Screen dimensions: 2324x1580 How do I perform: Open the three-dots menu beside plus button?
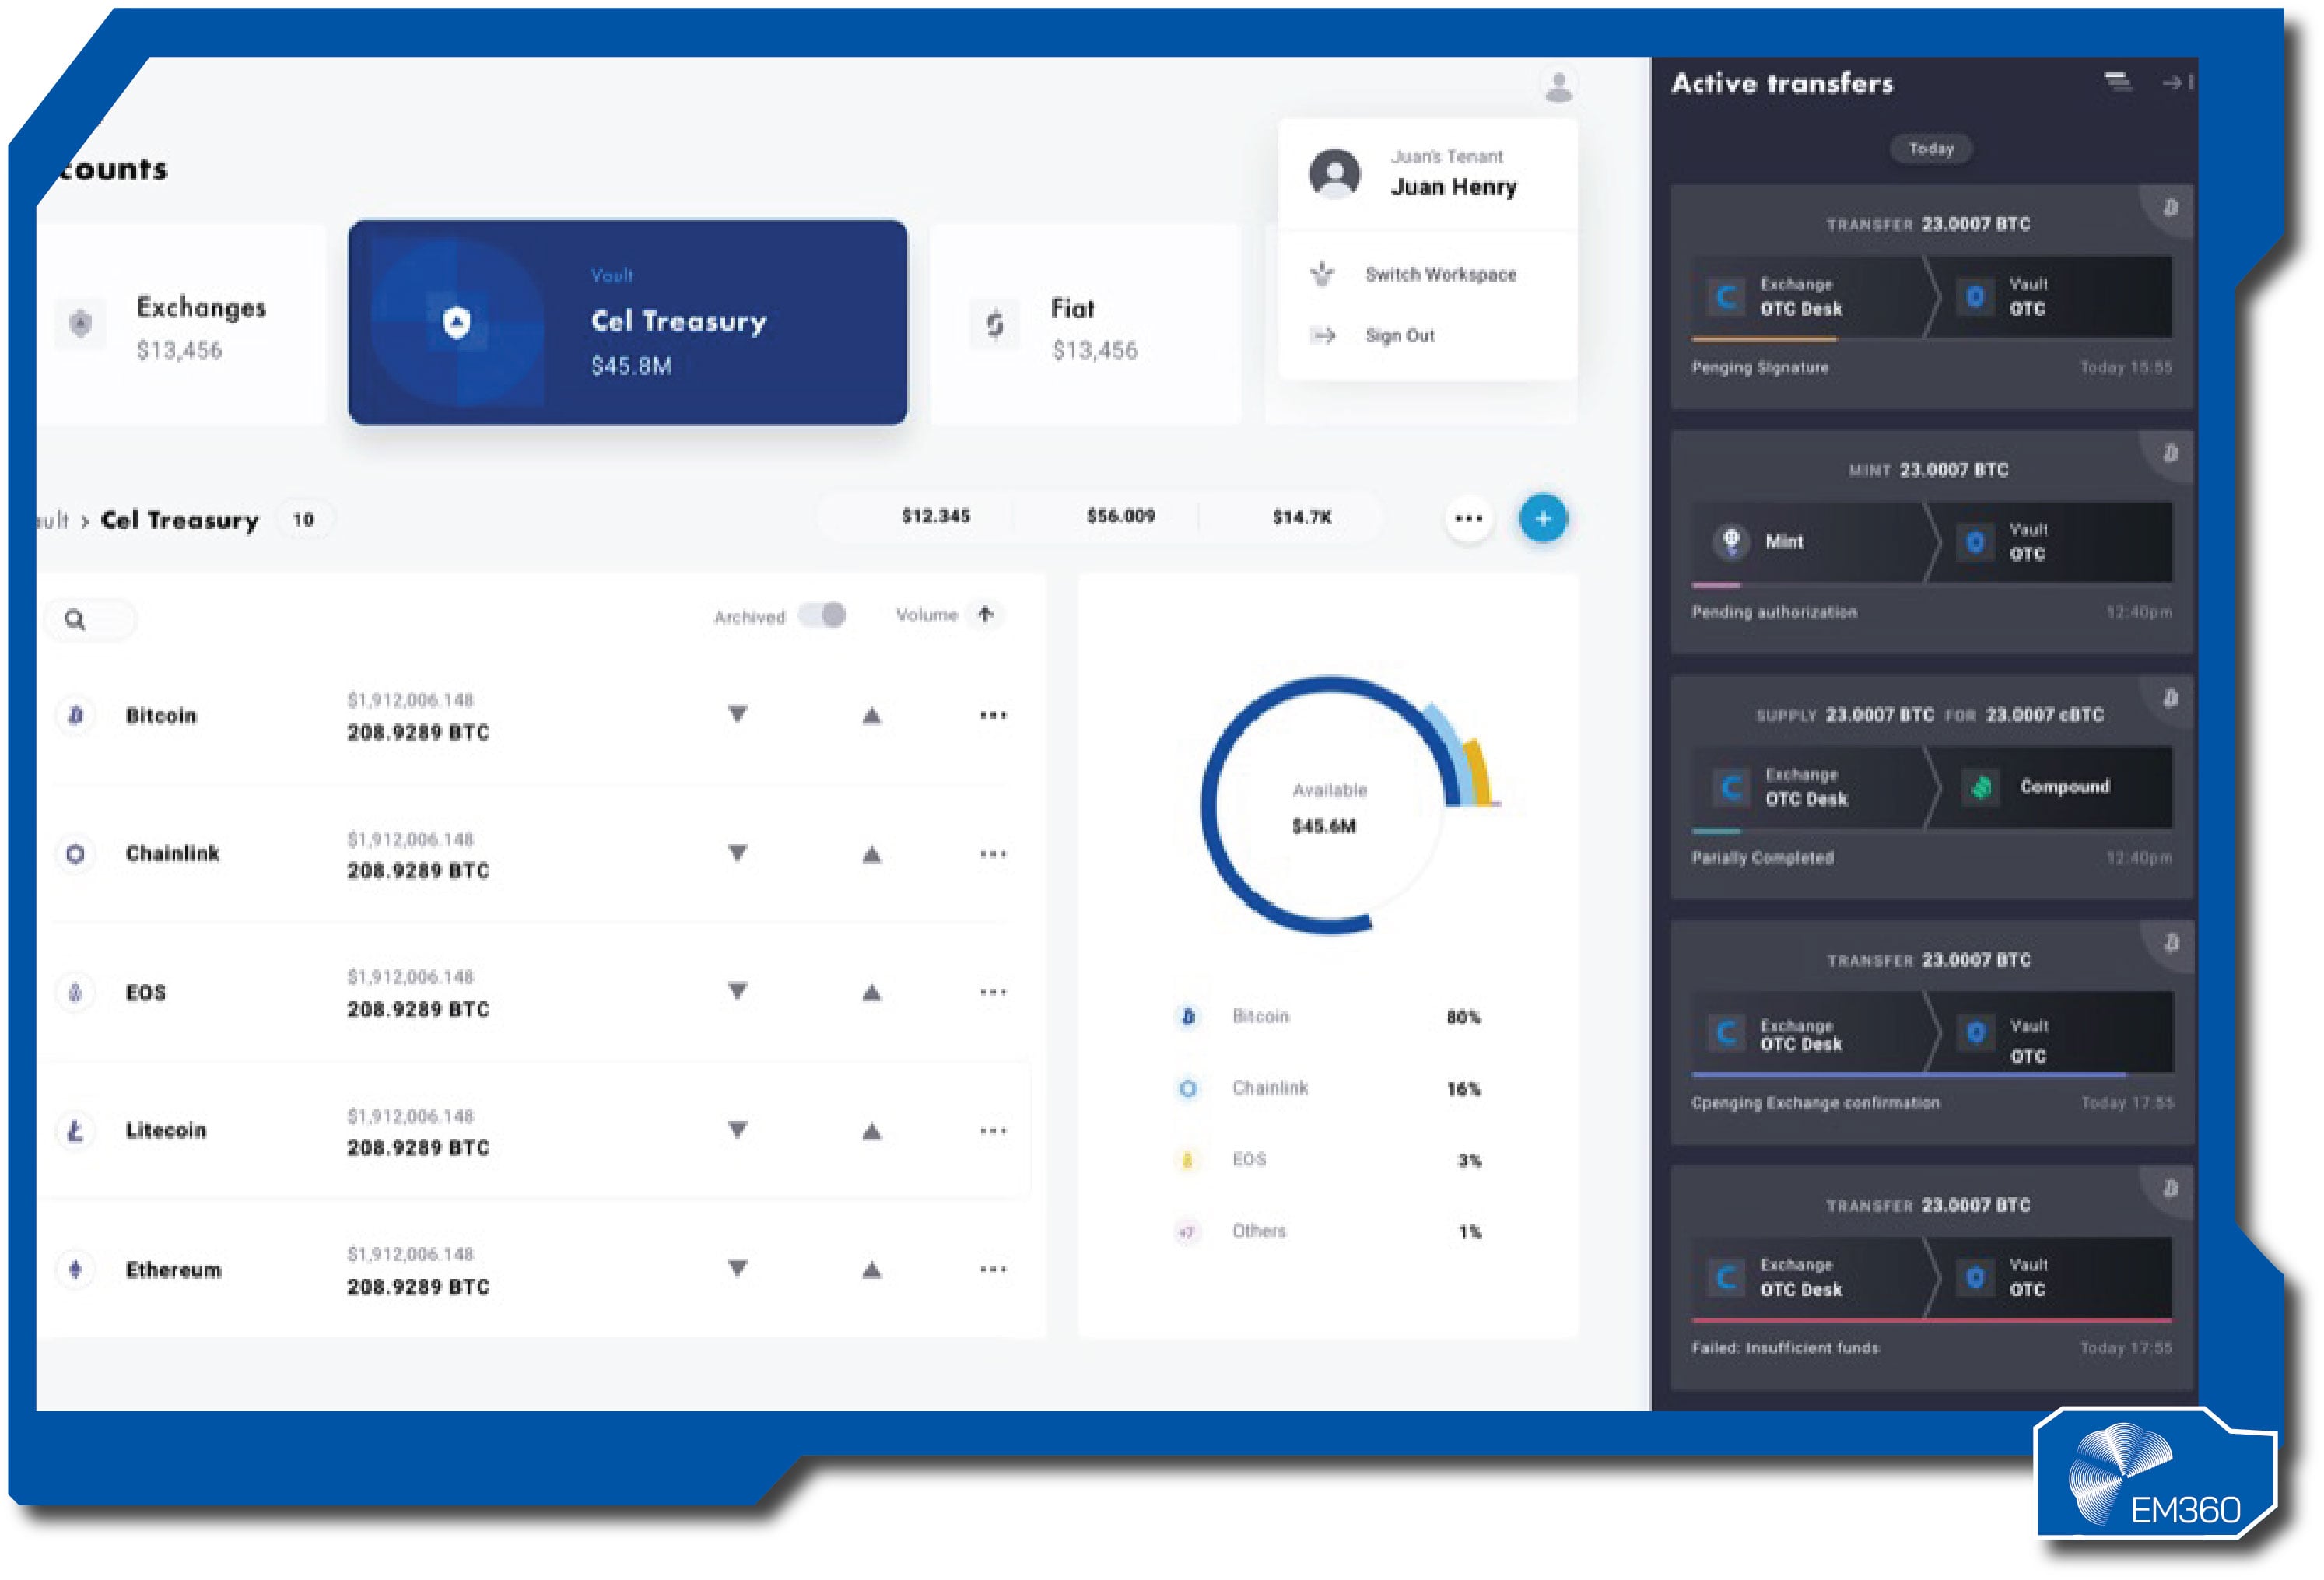click(x=1468, y=518)
